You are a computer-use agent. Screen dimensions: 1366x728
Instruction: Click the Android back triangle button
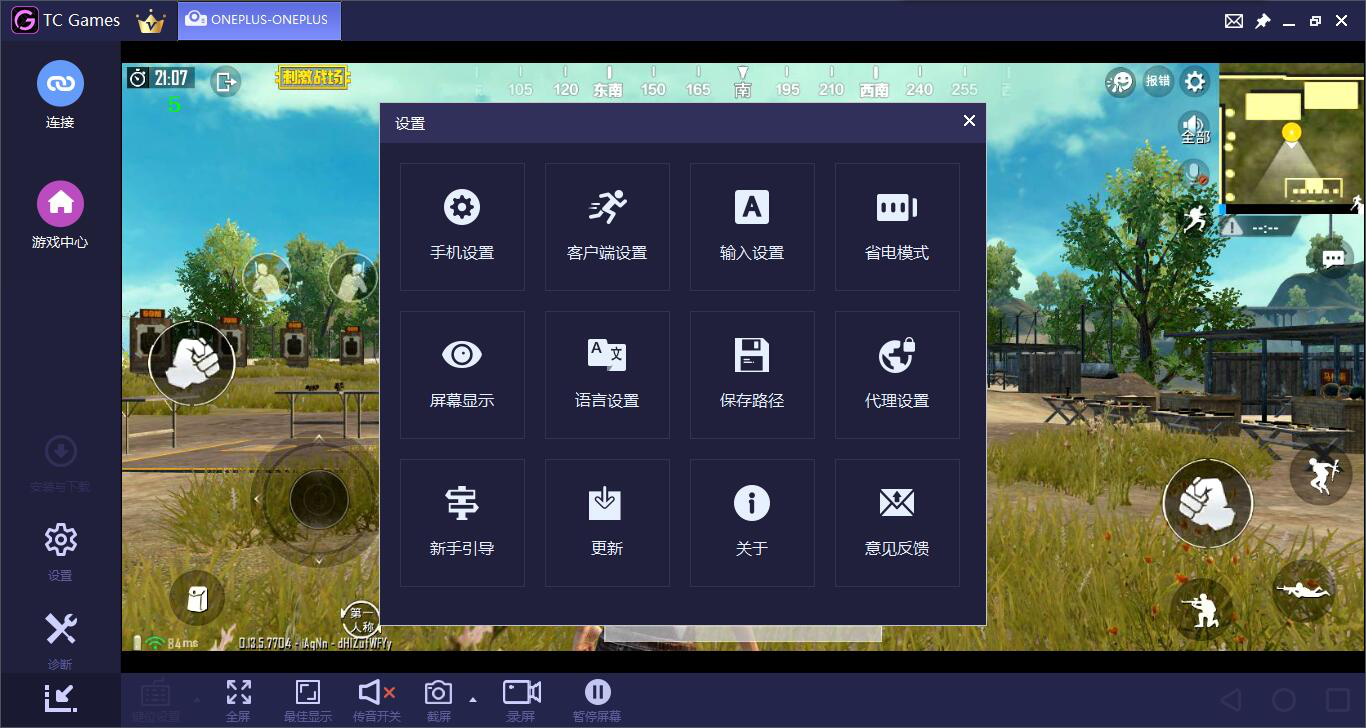pos(1231,699)
